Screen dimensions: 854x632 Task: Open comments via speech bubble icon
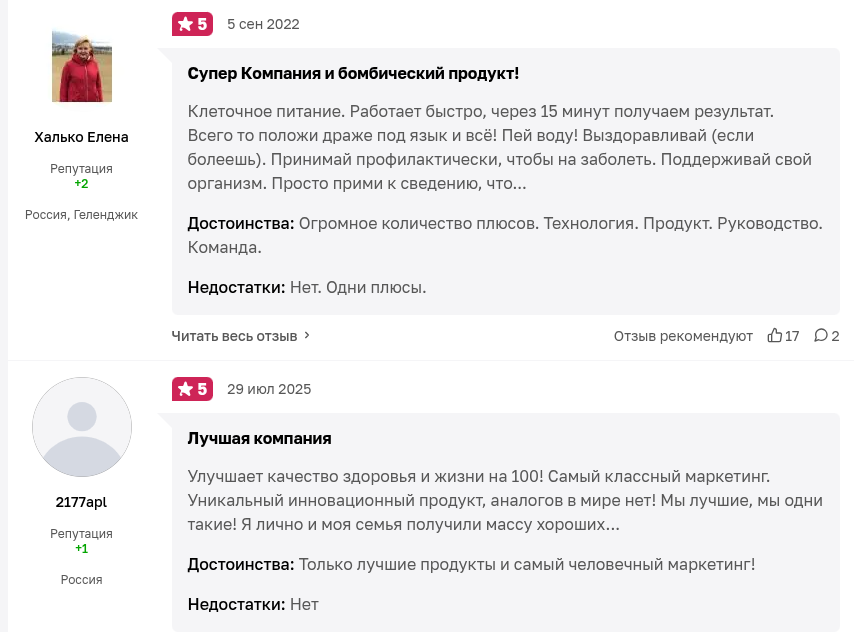point(821,336)
